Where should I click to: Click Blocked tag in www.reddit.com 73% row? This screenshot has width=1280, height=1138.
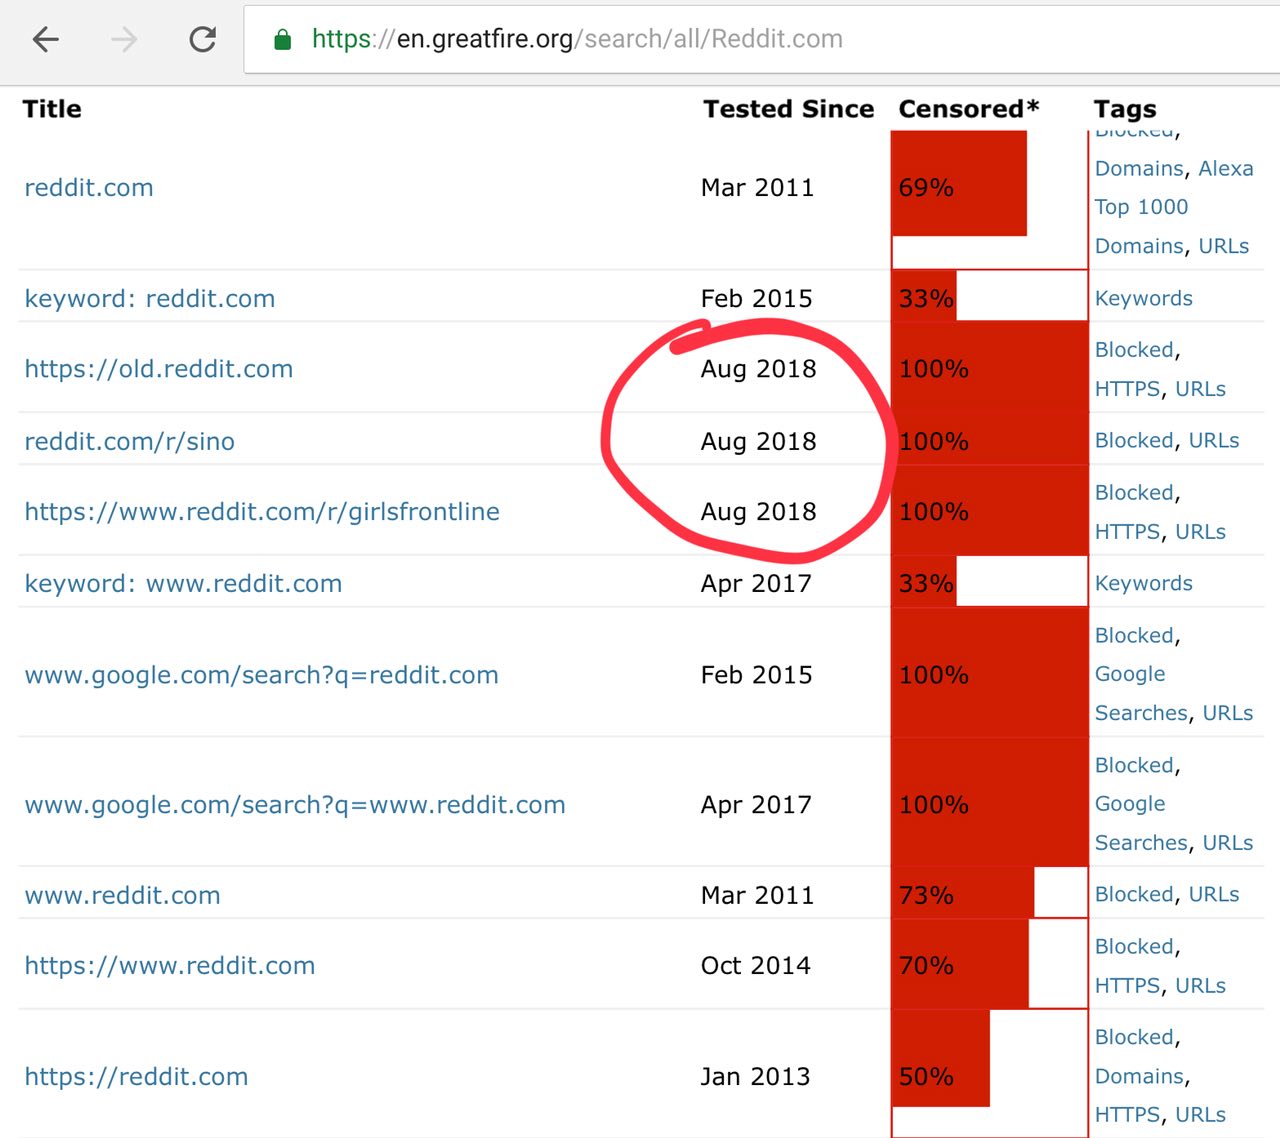tap(1134, 895)
